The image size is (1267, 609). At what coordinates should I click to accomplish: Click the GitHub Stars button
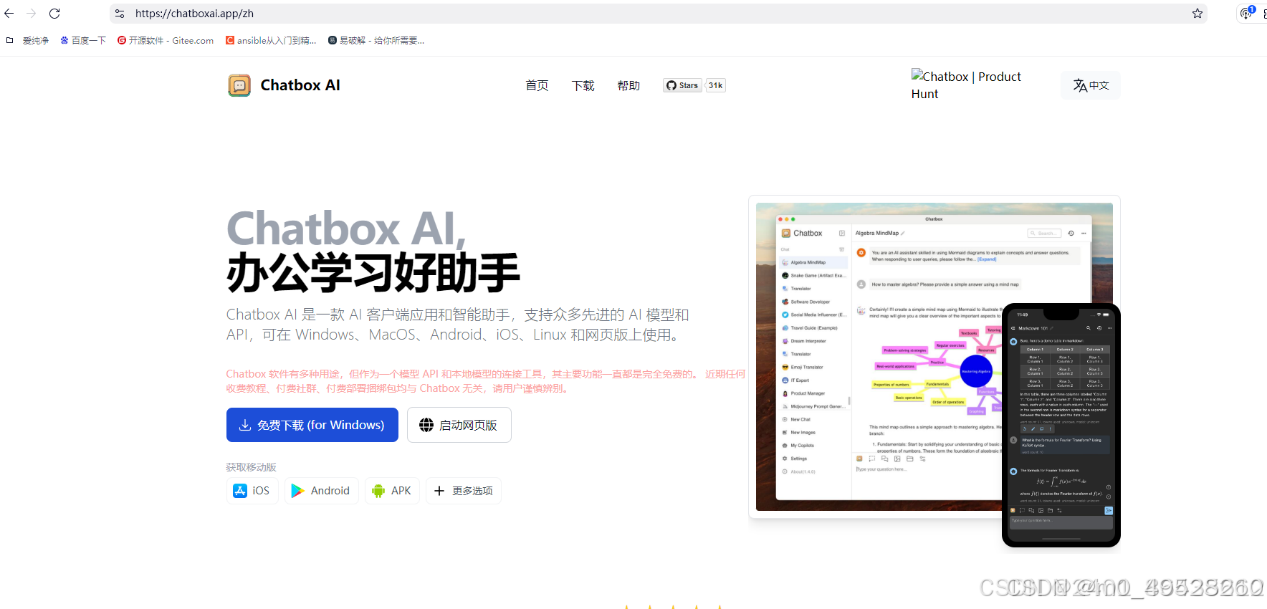tap(683, 85)
